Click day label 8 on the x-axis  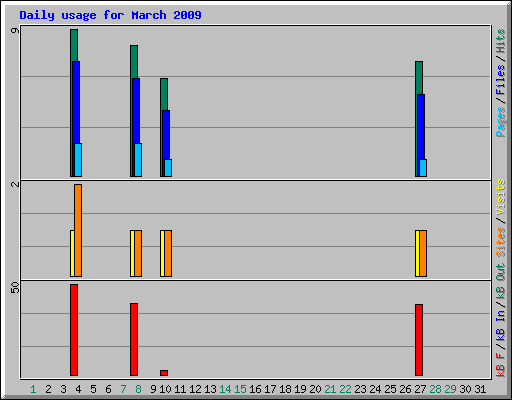click(x=138, y=389)
